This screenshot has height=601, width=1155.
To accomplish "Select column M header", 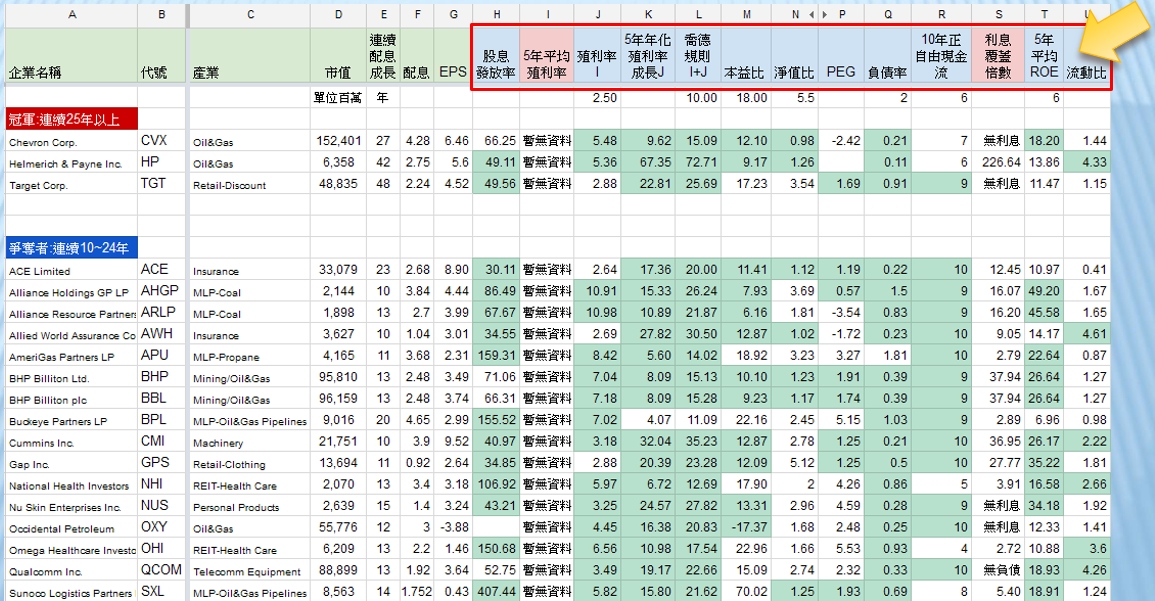I will click(x=746, y=14).
